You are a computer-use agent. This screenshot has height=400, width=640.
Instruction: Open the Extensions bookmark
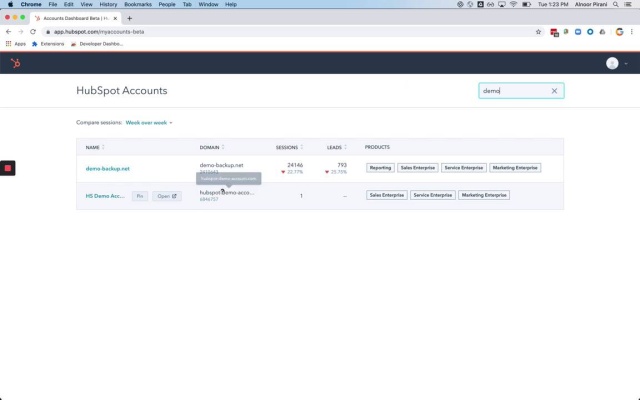point(48,44)
